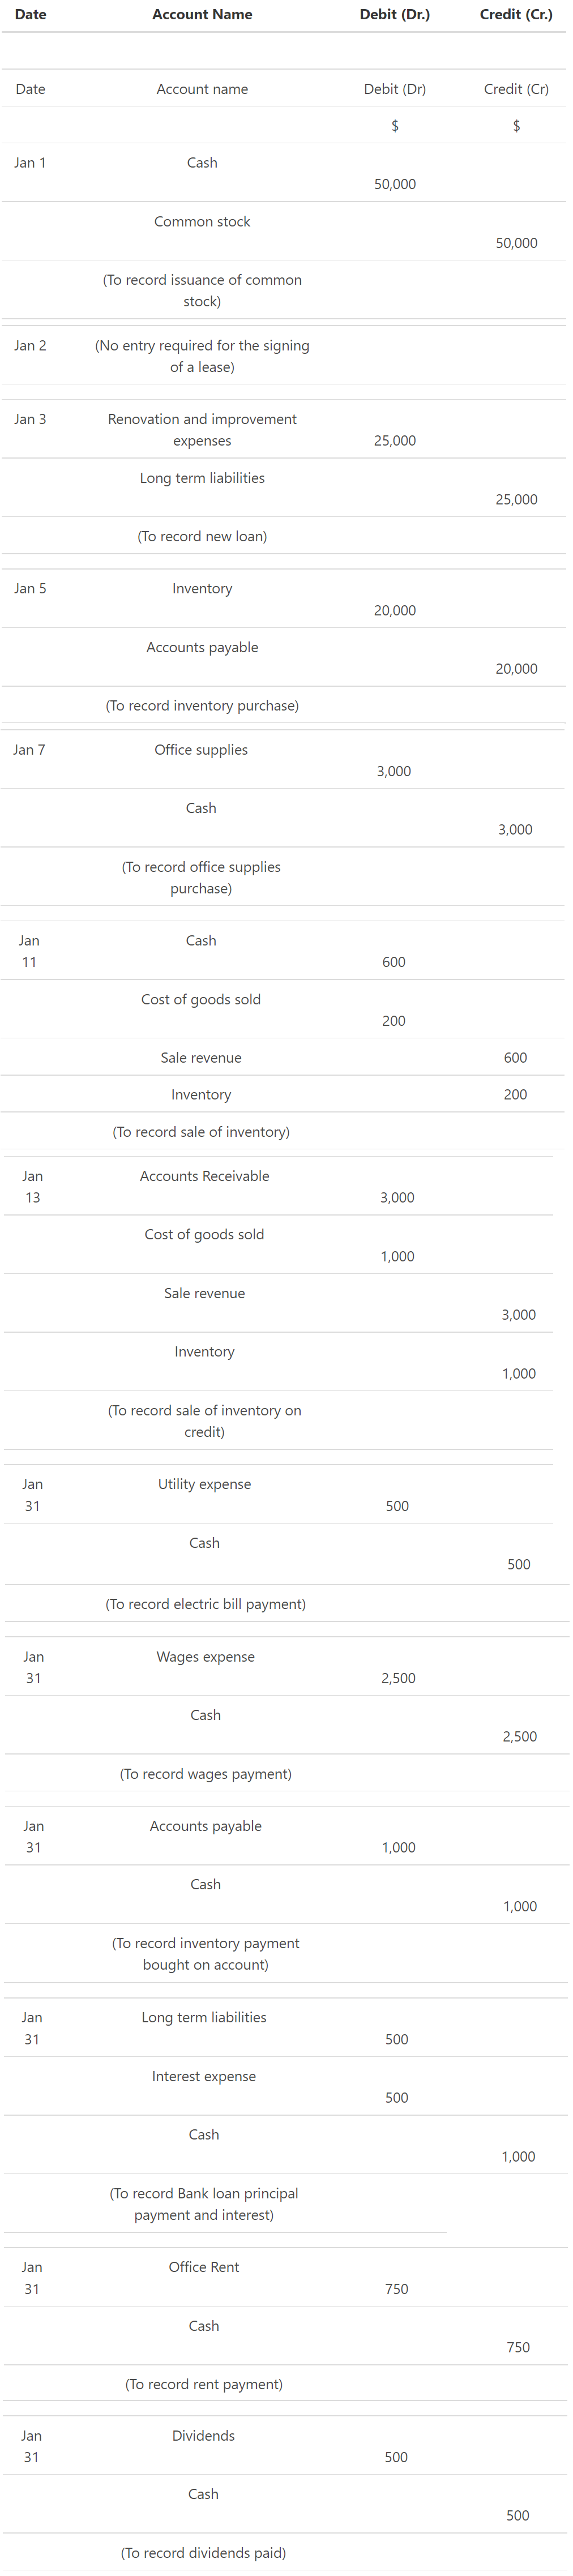573x2576 pixels.
Task: Click the Office supplies account name
Action: (201, 750)
